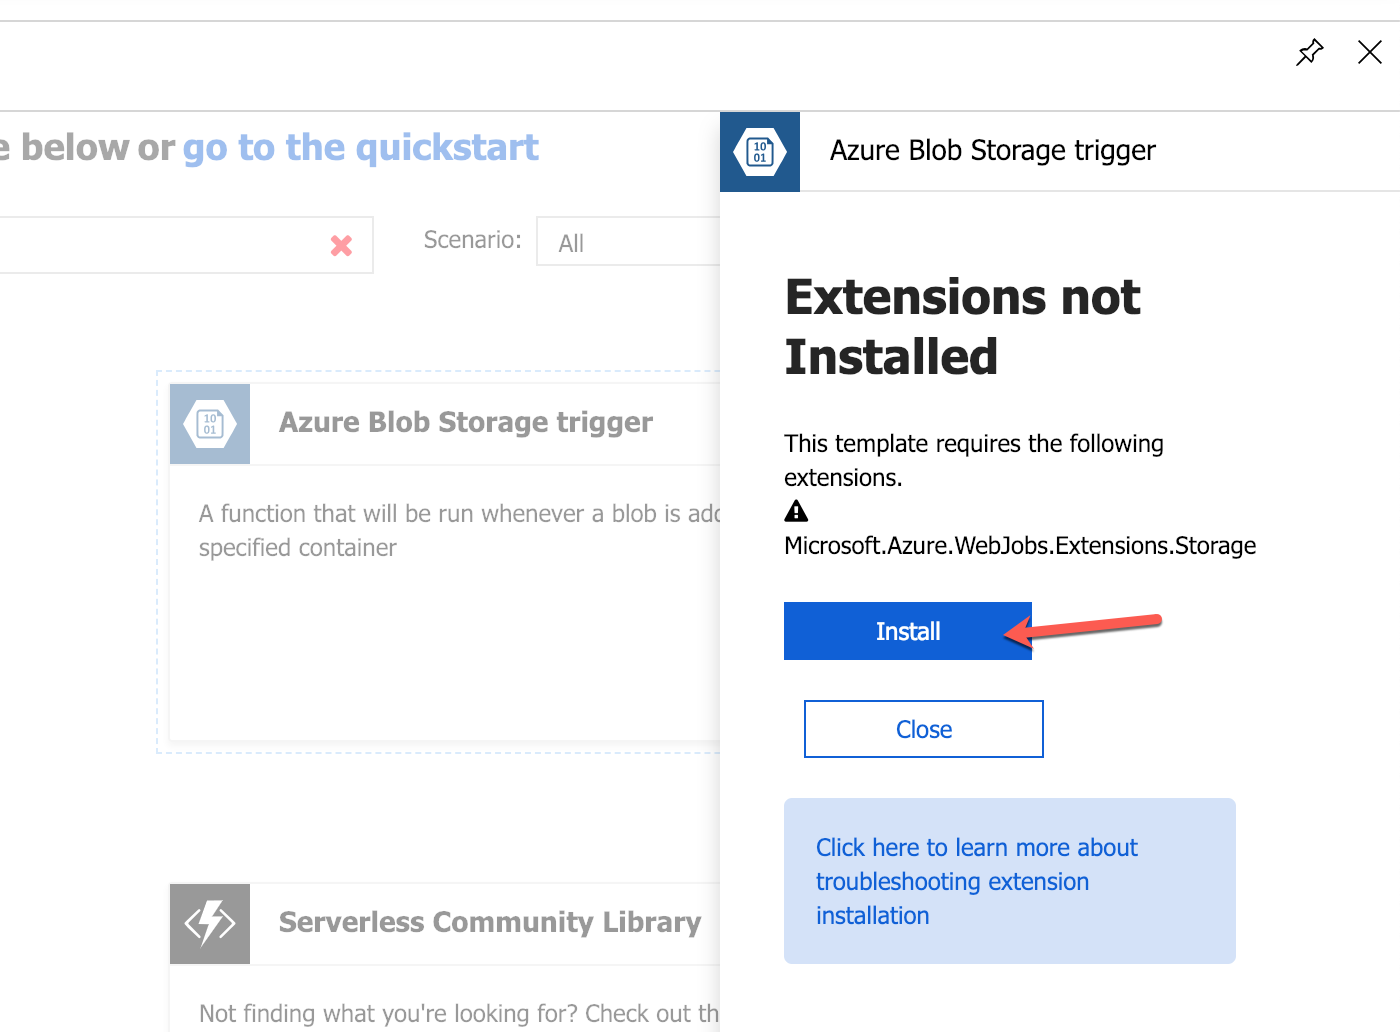Click the Scenario: label
This screenshot has height=1032, width=1400.
(x=472, y=240)
